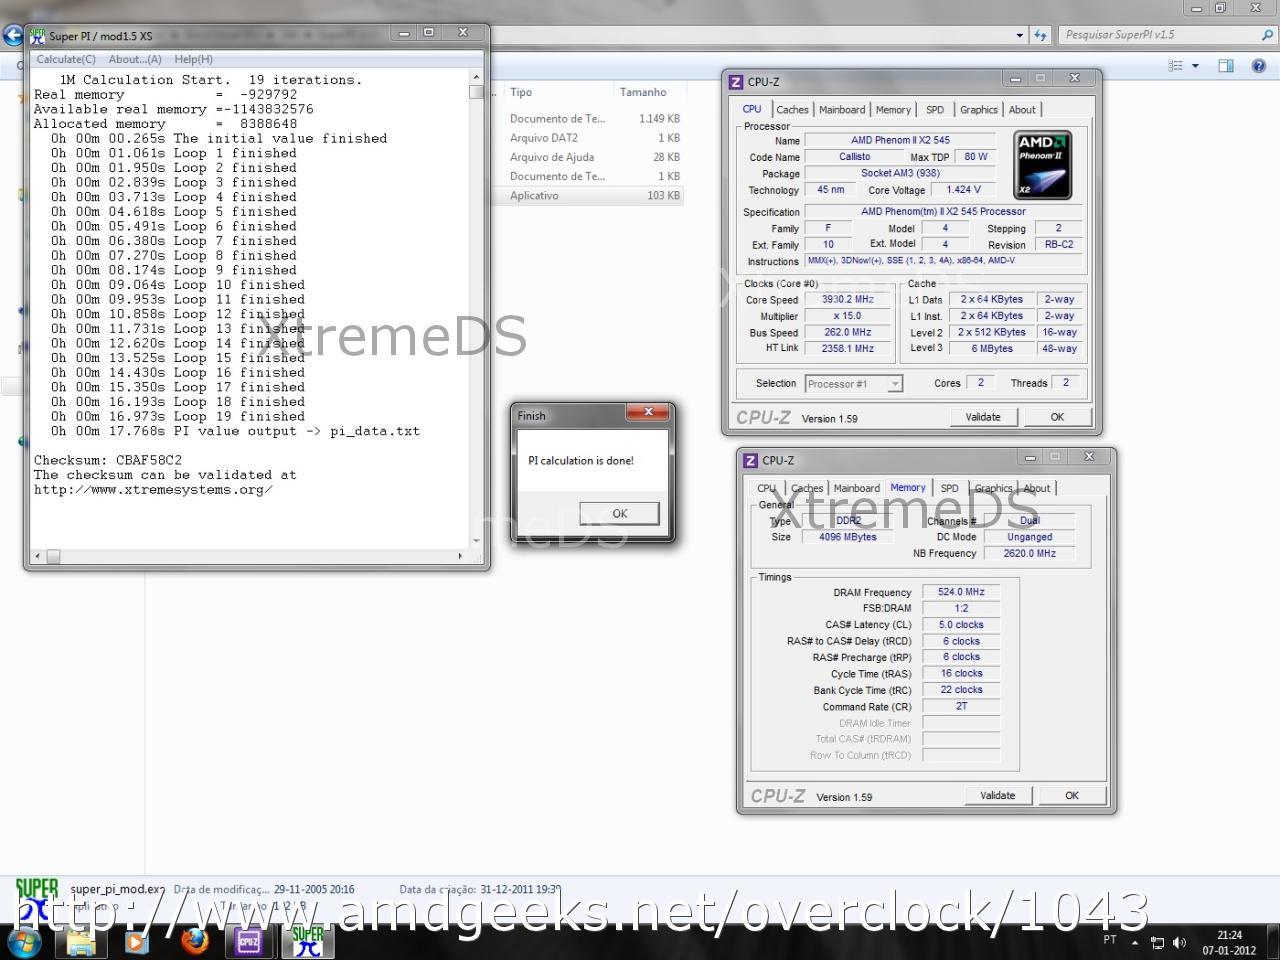Click the network tray icon
The width and height of the screenshot is (1280, 960).
pyautogui.click(x=1157, y=942)
